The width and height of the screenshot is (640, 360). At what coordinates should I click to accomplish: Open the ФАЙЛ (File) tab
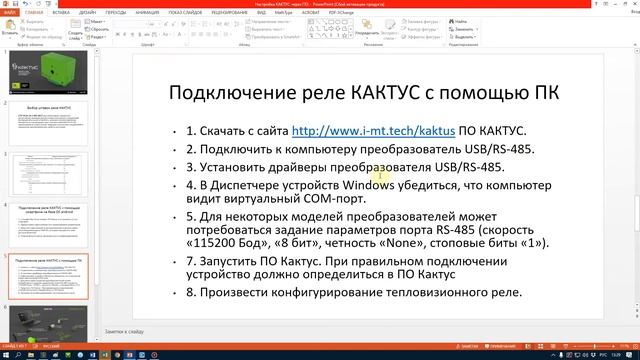point(9,13)
